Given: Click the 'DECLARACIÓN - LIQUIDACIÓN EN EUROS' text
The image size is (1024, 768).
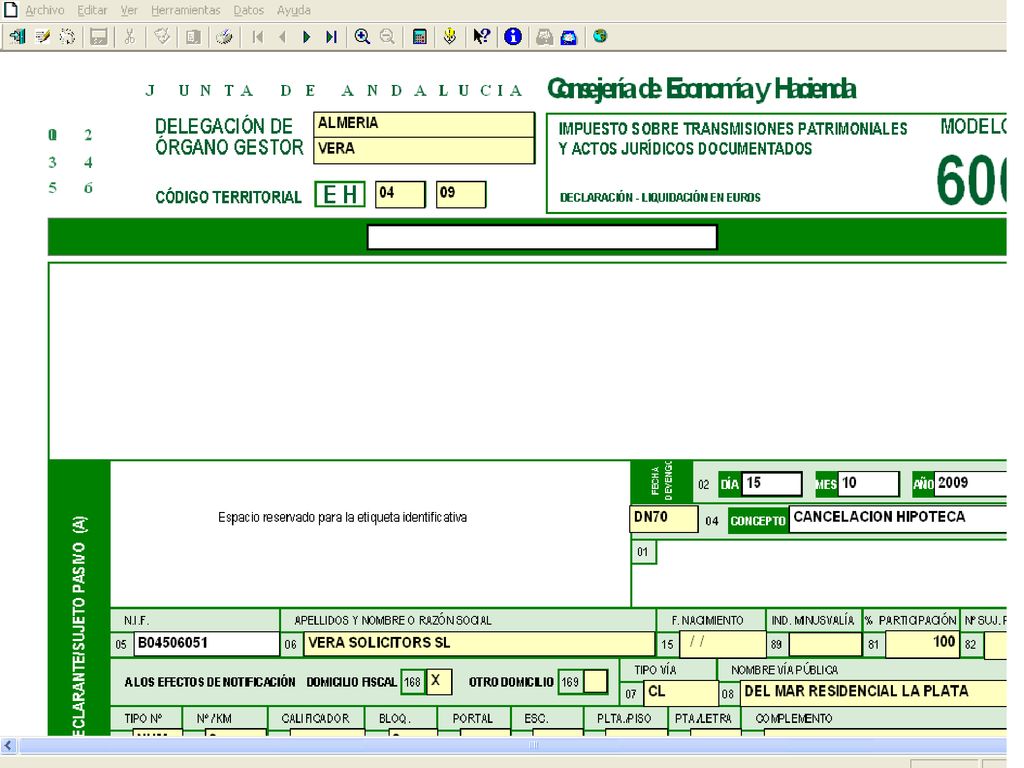Looking at the screenshot, I should click(x=660, y=197).
